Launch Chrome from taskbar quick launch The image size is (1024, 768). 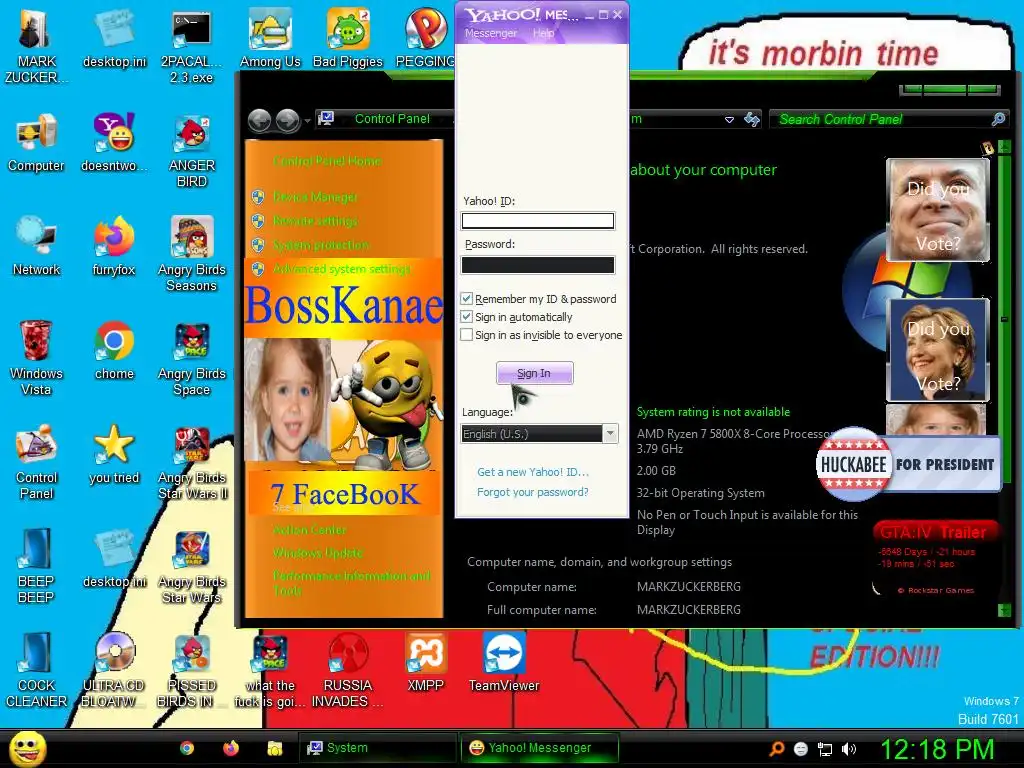[187, 748]
